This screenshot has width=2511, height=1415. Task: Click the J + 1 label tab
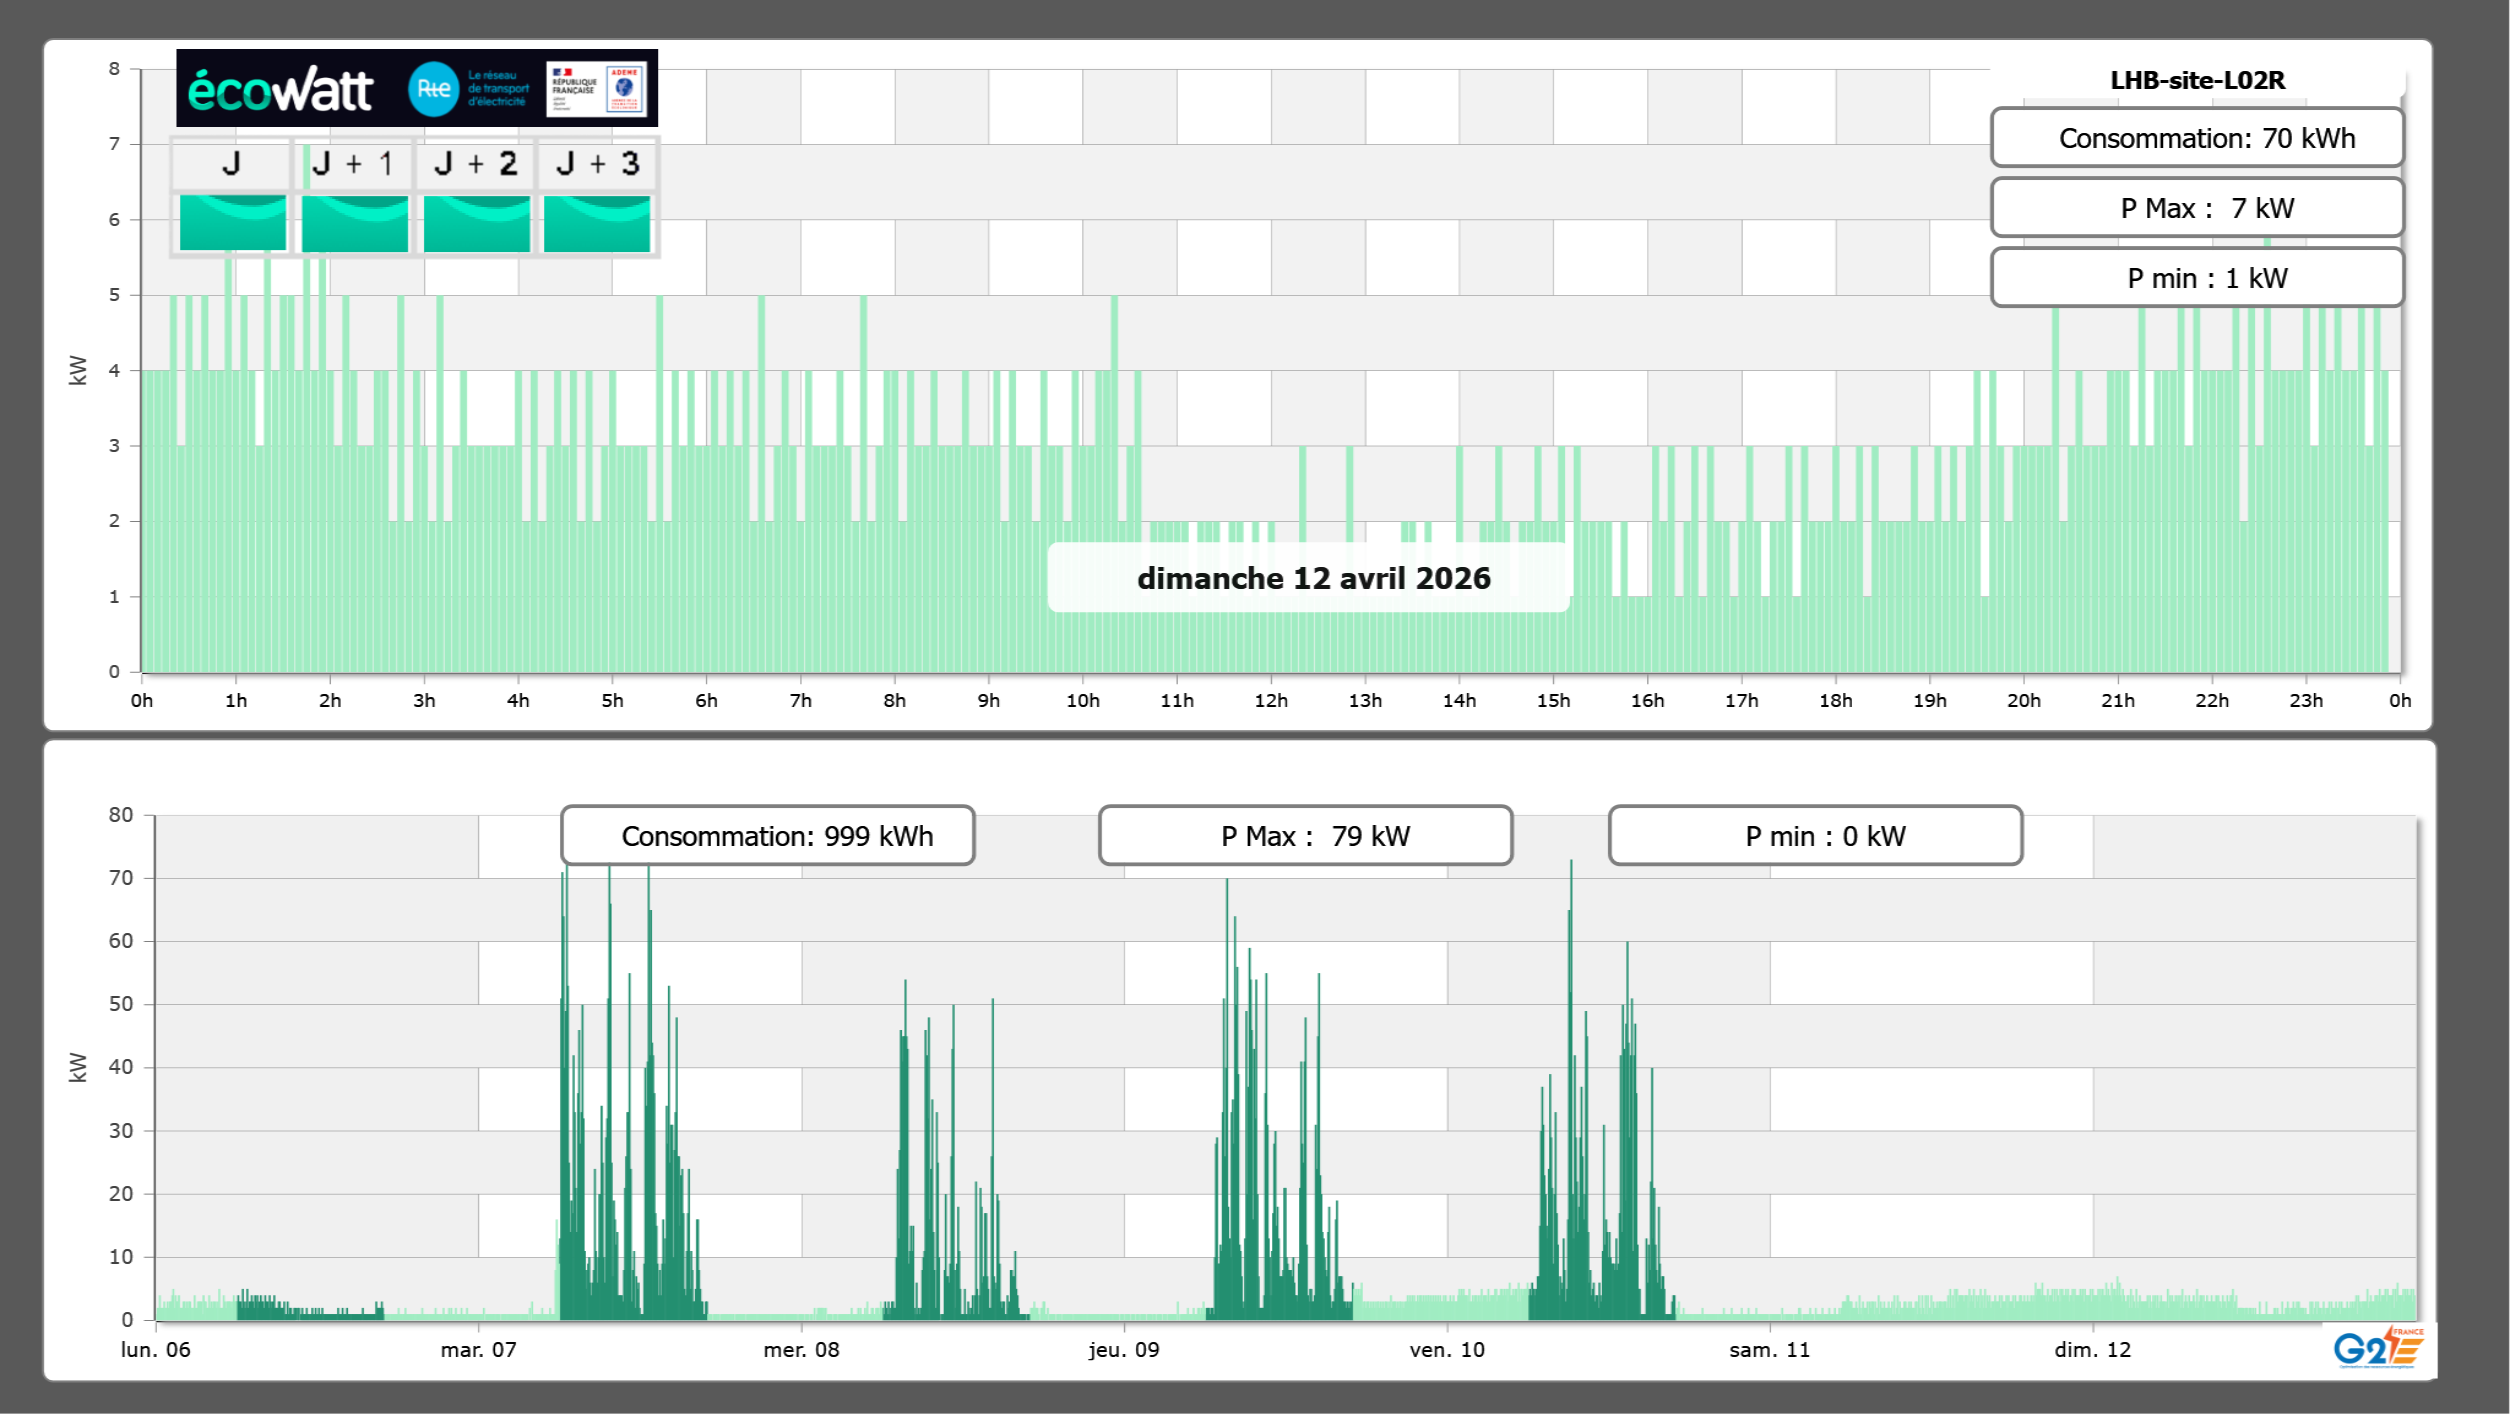353,164
